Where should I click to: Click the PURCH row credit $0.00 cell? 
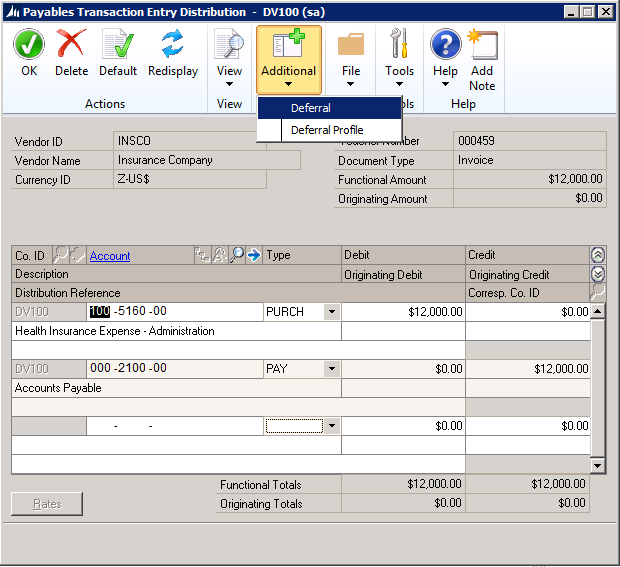(x=528, y=312)
